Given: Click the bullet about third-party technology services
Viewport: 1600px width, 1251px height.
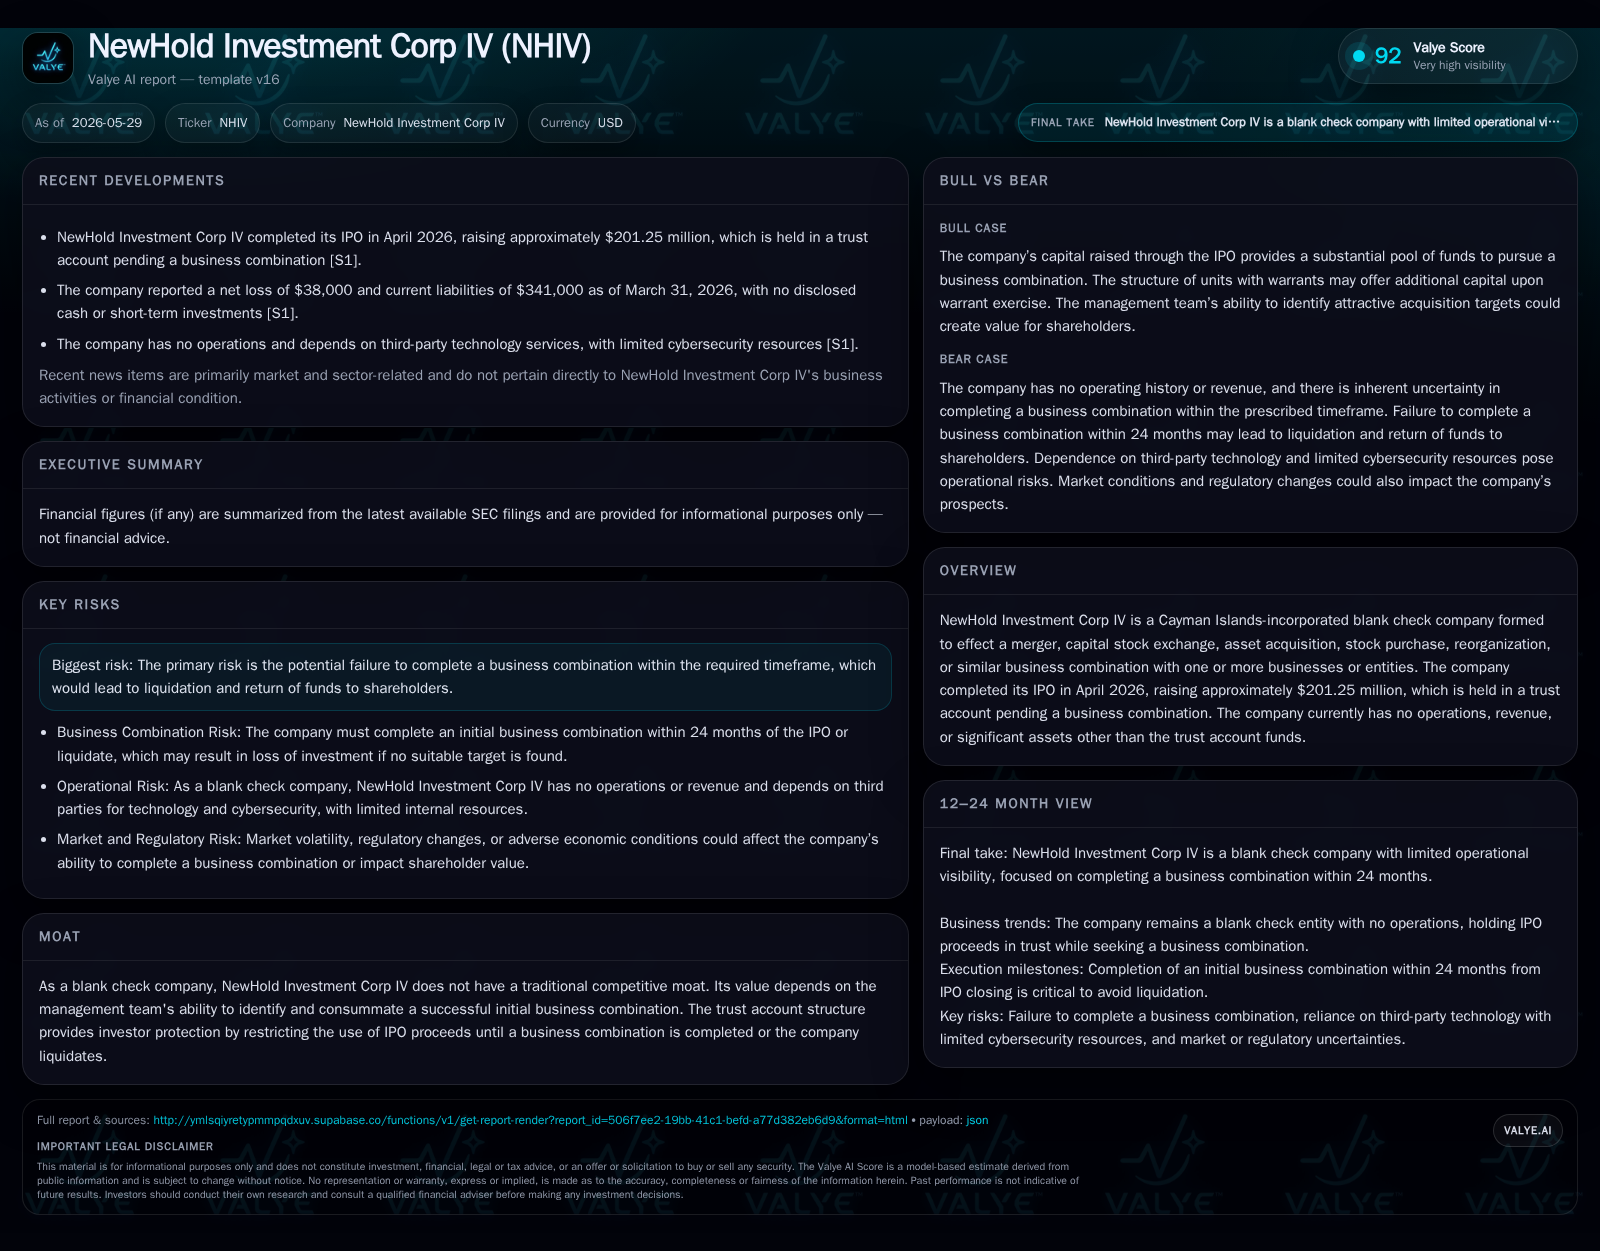Looking at the screenshot, I should pyautogui.click(x=457, y=345).
